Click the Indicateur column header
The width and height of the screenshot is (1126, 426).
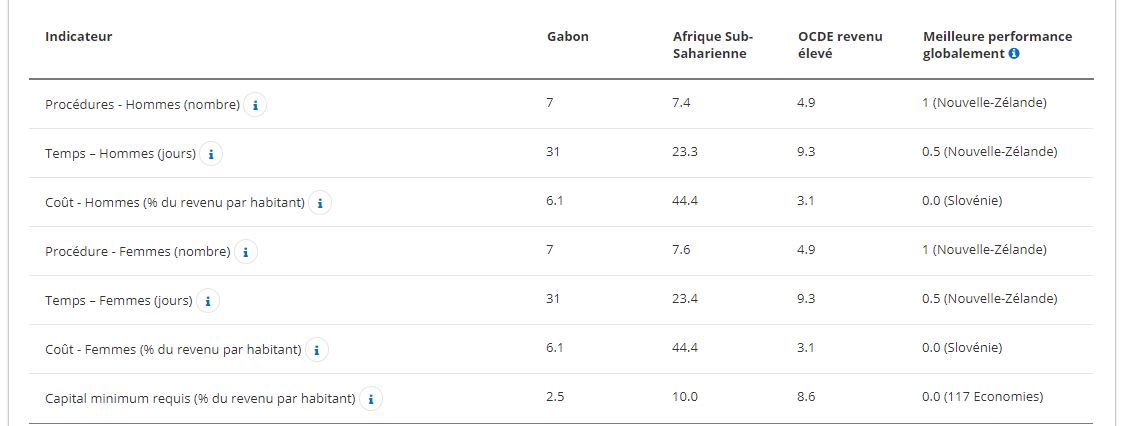[x=78, y=37]
